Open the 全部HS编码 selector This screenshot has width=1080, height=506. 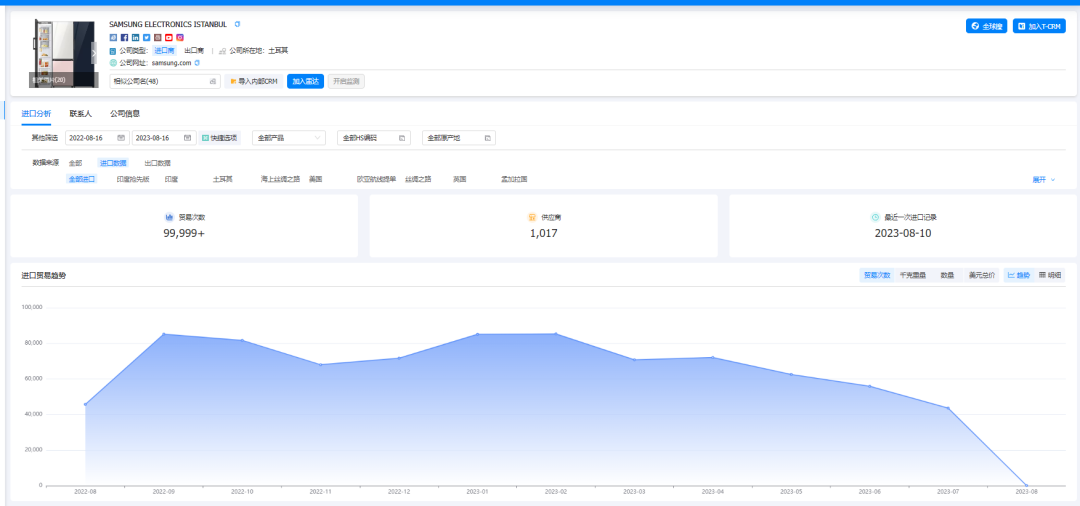point(373,138)
